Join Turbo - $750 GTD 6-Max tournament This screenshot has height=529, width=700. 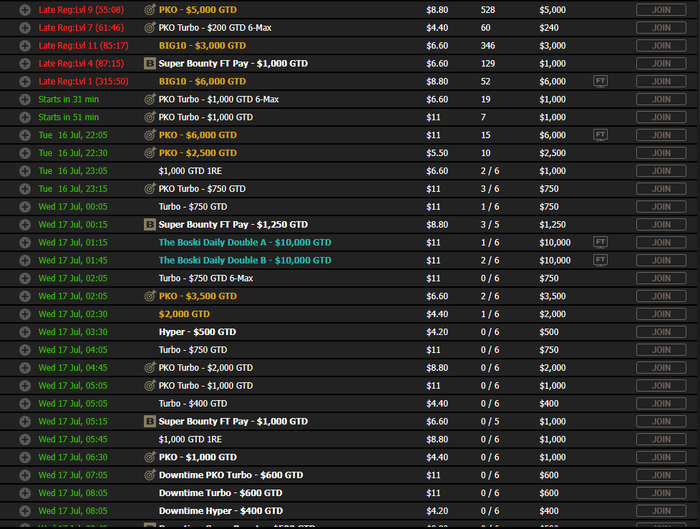661,278
